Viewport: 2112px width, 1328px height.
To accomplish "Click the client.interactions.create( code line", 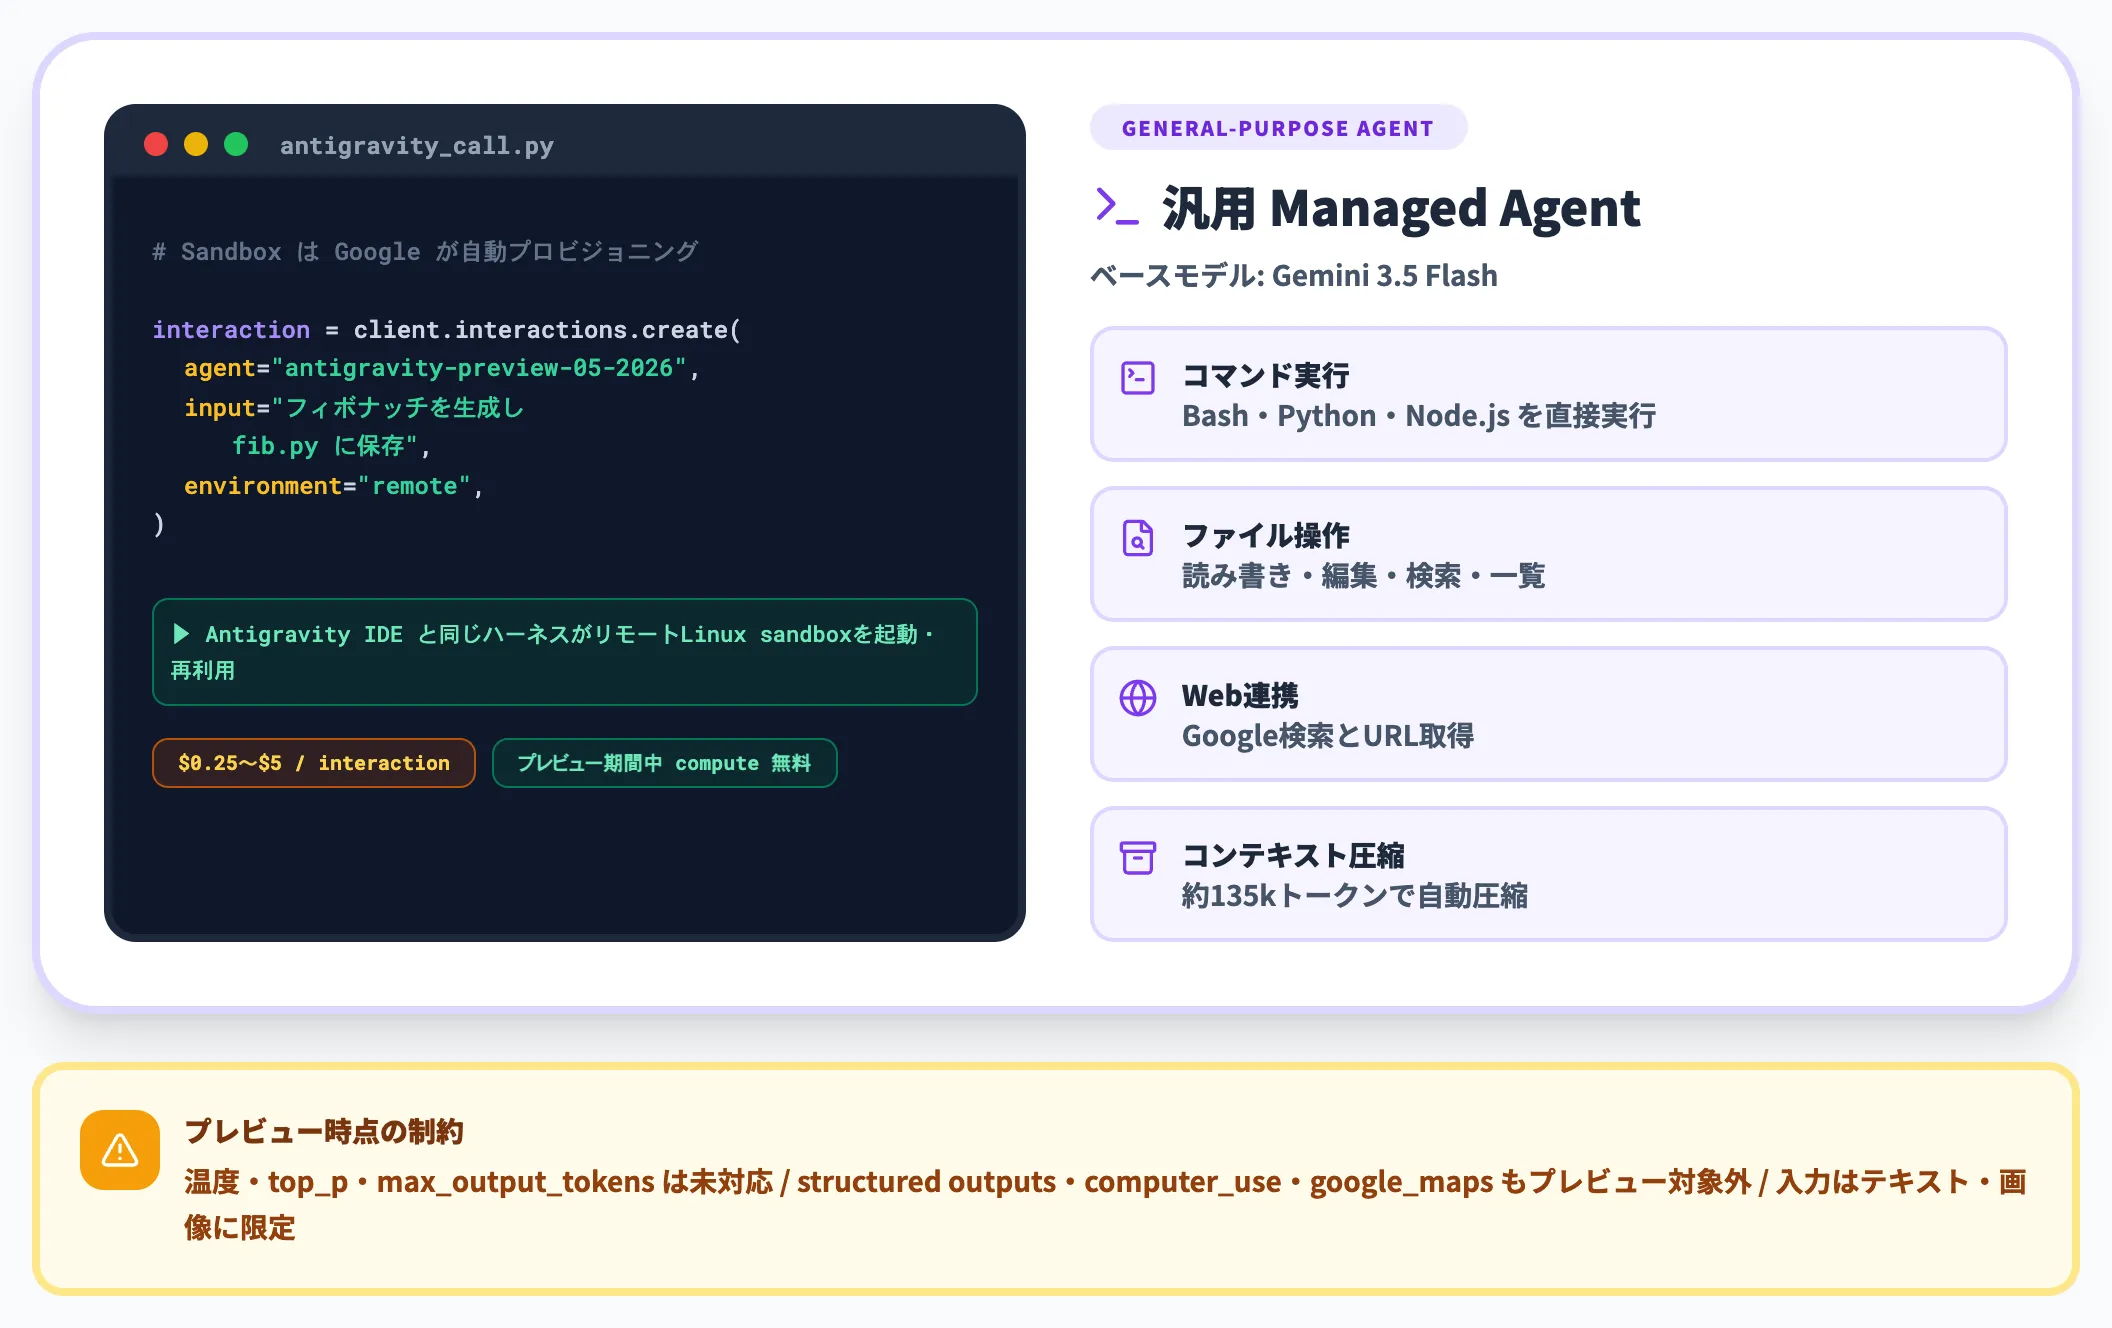I will [x=447, y=330].
